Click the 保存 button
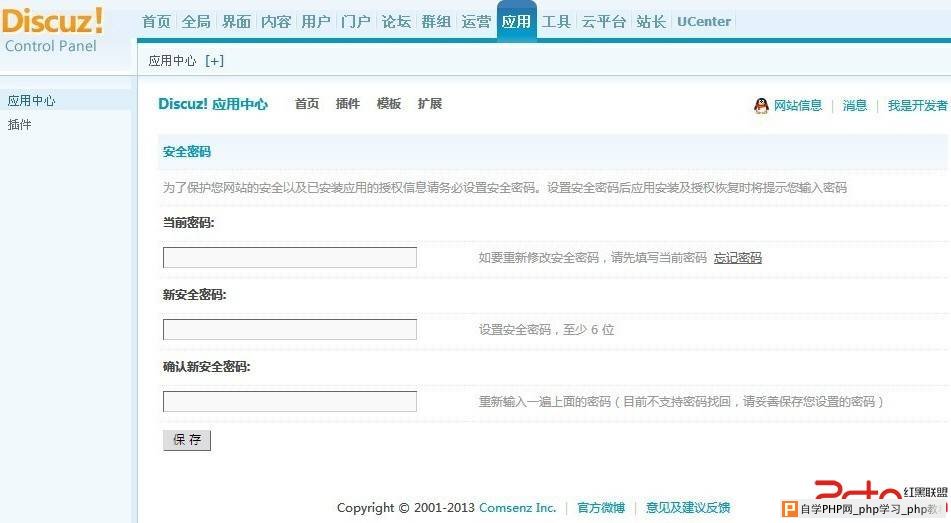Viewport: 951px width, 523px height. 187,440
